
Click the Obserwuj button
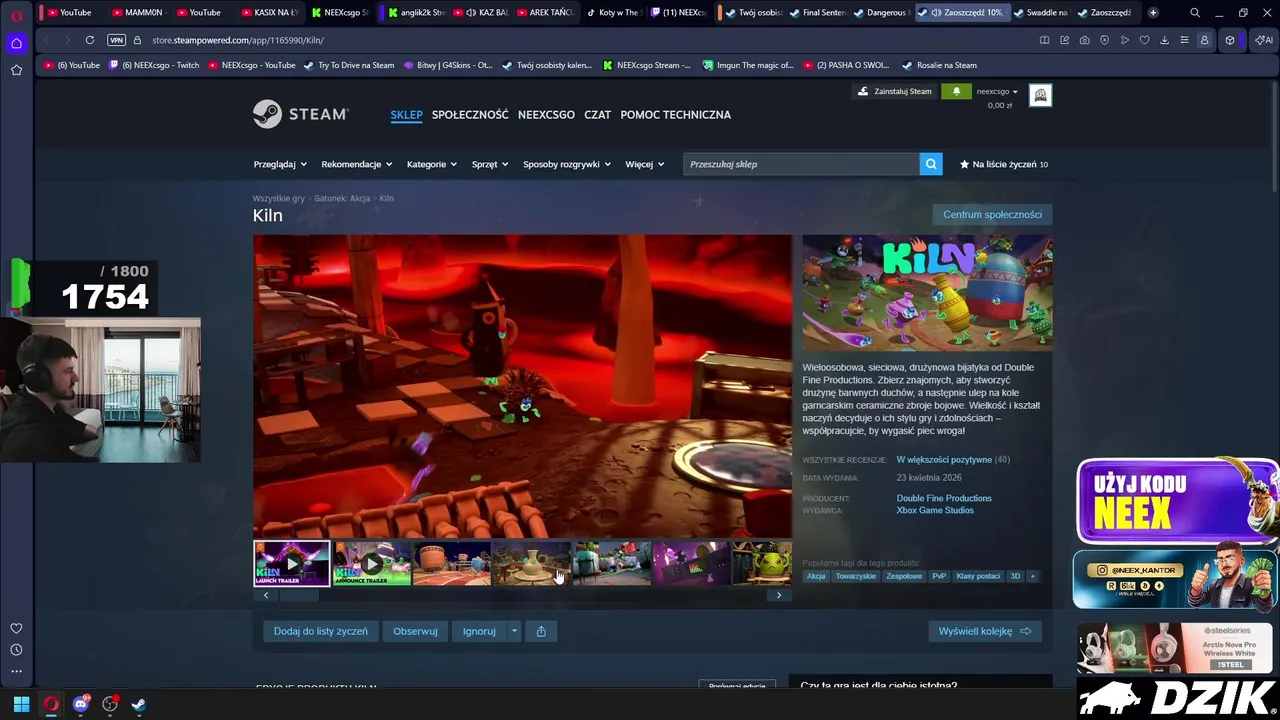click(415, 631)
